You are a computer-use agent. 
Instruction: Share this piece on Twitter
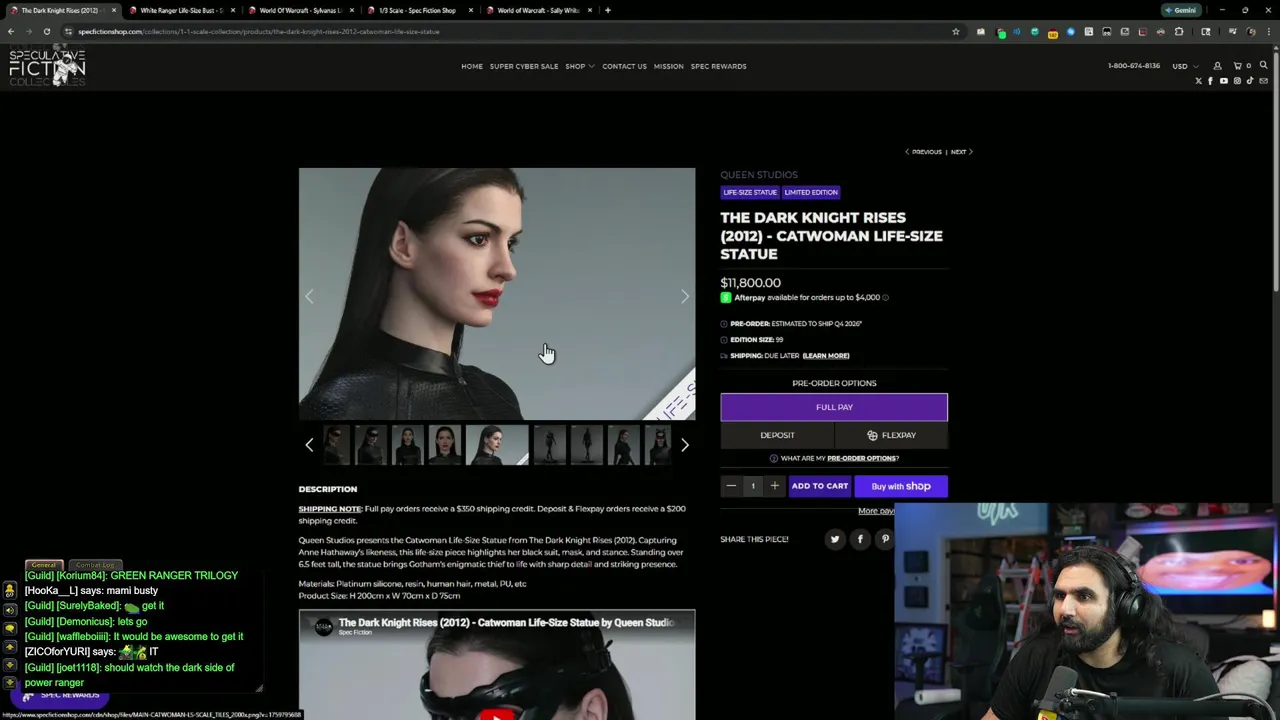click(x=835, y=539)
